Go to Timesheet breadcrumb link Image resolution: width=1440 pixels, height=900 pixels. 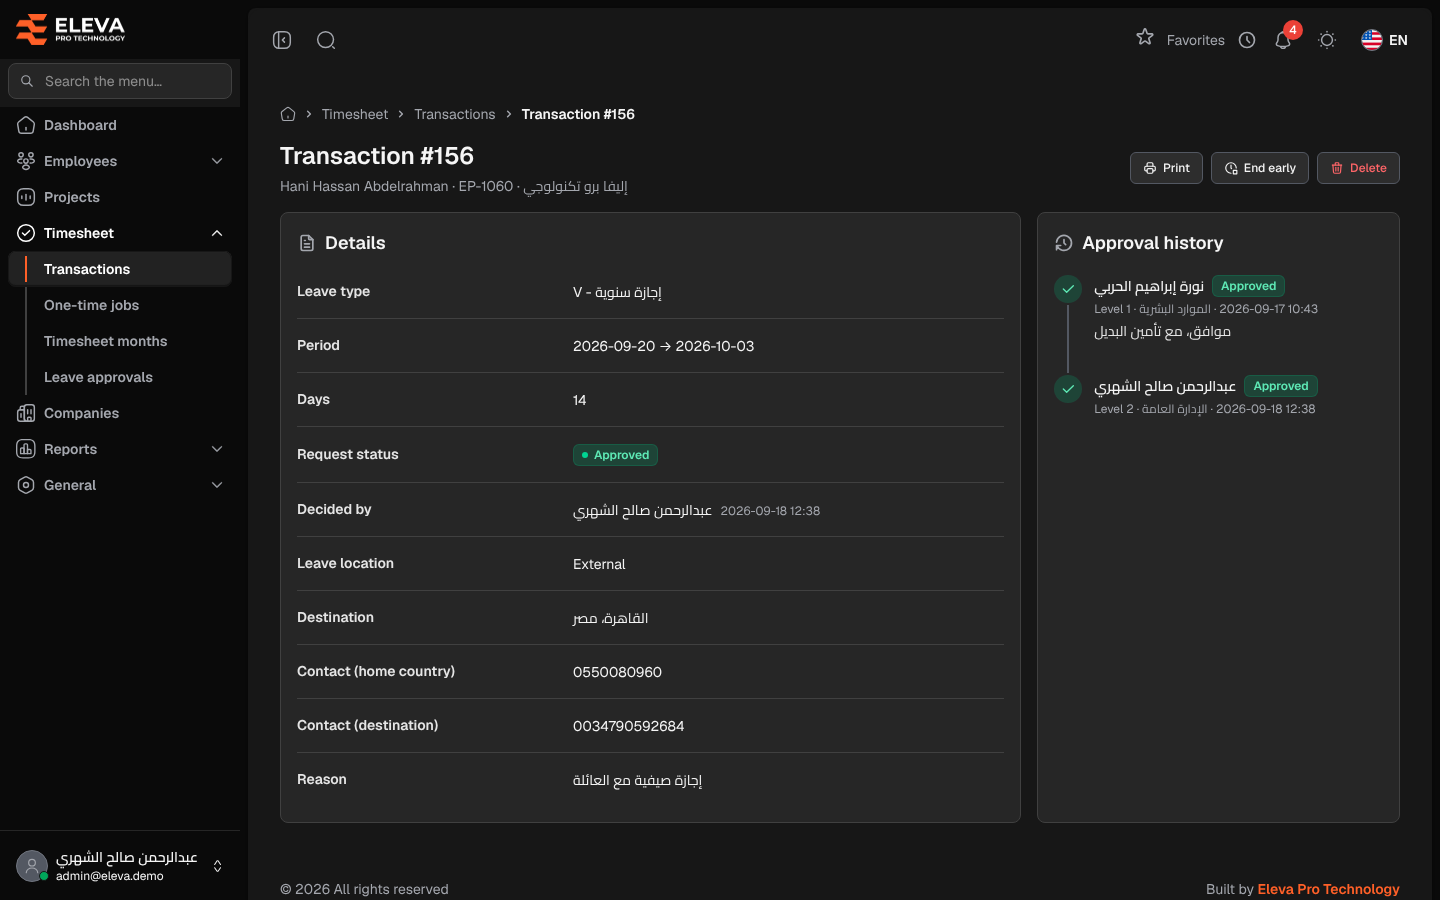[x=355, y=114]
